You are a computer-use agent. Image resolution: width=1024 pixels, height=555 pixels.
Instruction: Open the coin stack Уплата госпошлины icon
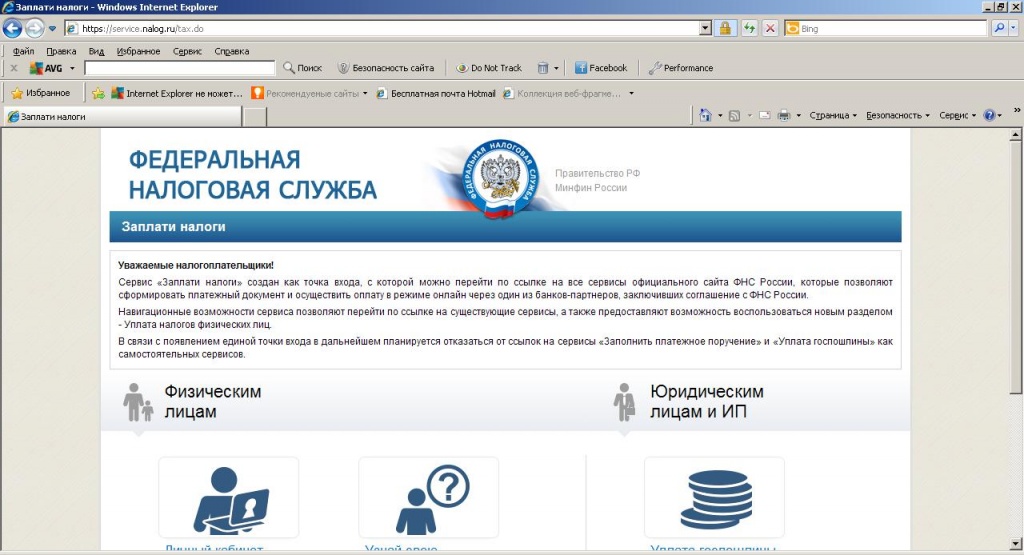pyautogui.click(x=714, y=498)
